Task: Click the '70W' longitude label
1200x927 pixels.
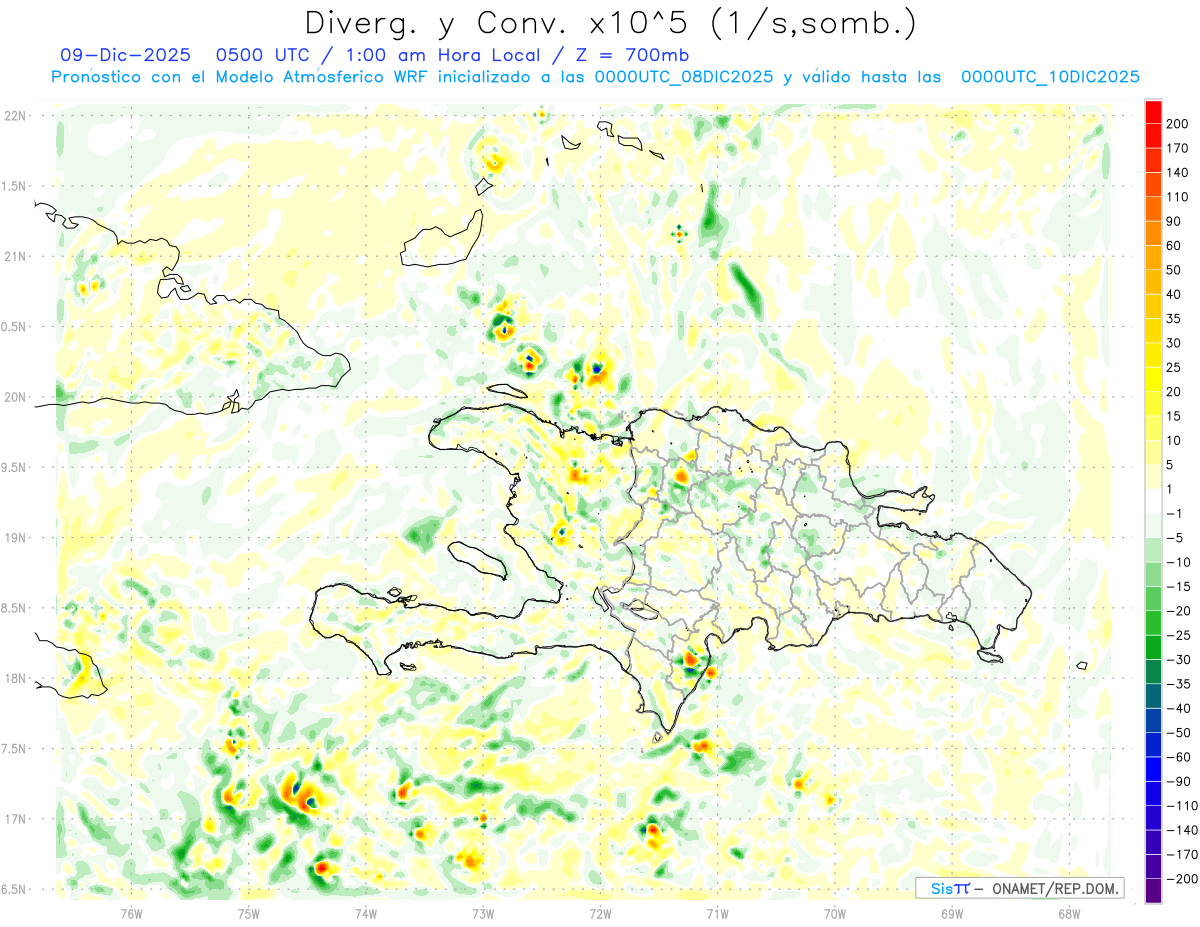Action: (x=835, y=913)
